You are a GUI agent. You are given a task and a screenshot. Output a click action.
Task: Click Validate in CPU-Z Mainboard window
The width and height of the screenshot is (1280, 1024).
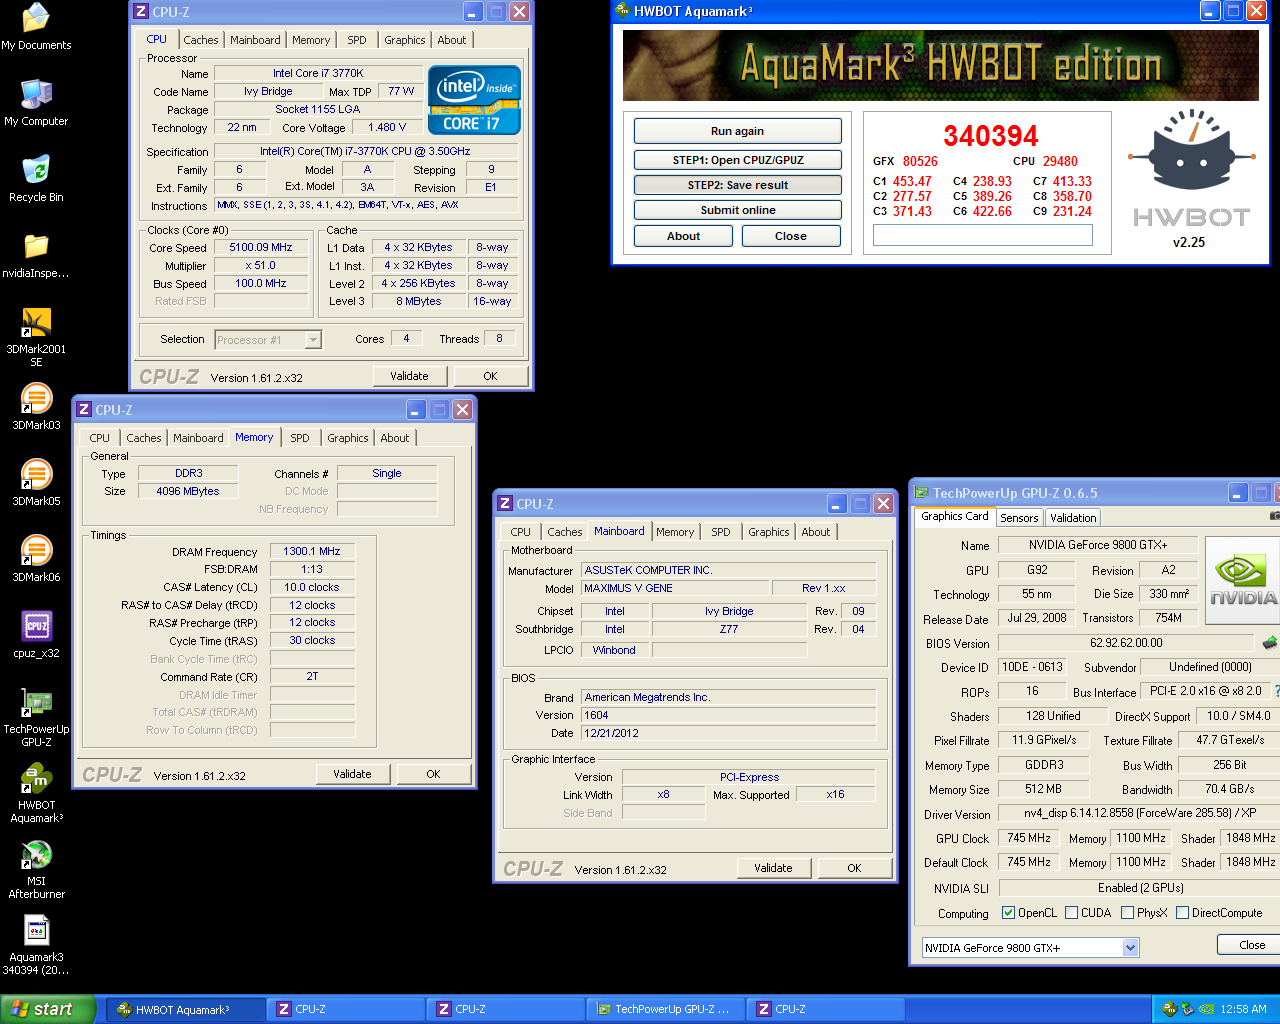coord(773,868)
